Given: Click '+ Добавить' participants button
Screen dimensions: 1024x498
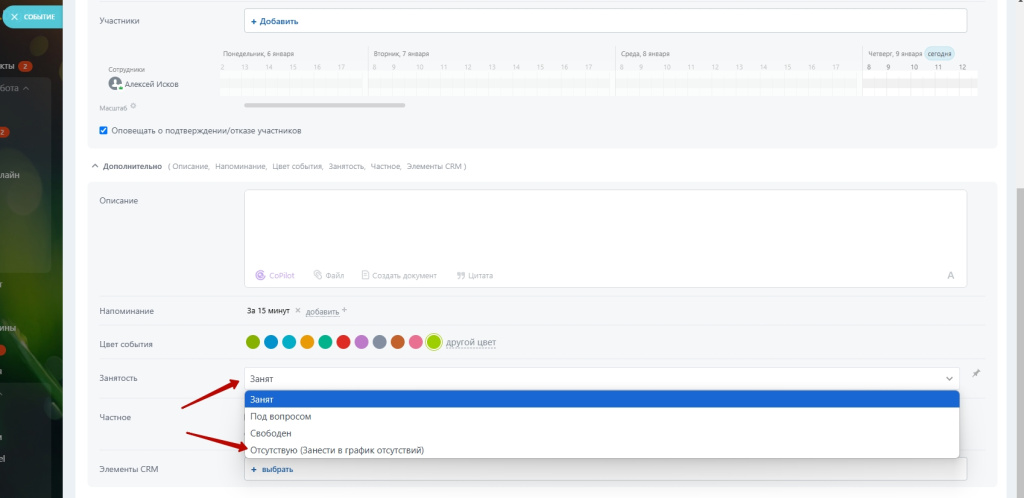Looking at the screenshot, I should pos(274,21).
